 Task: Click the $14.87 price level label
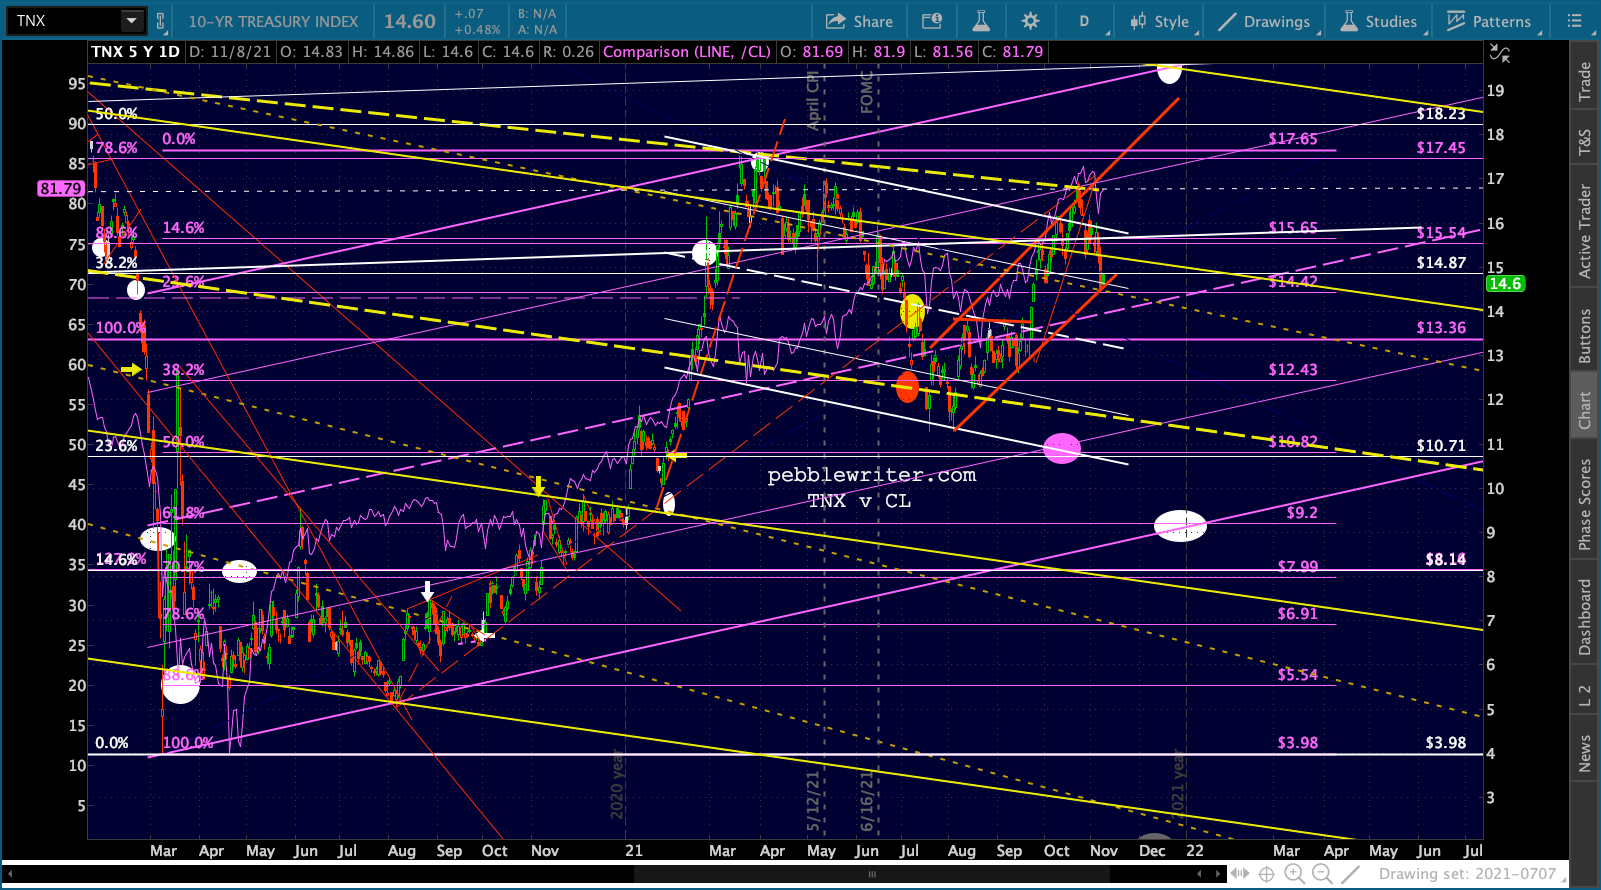click(1441, 263)
